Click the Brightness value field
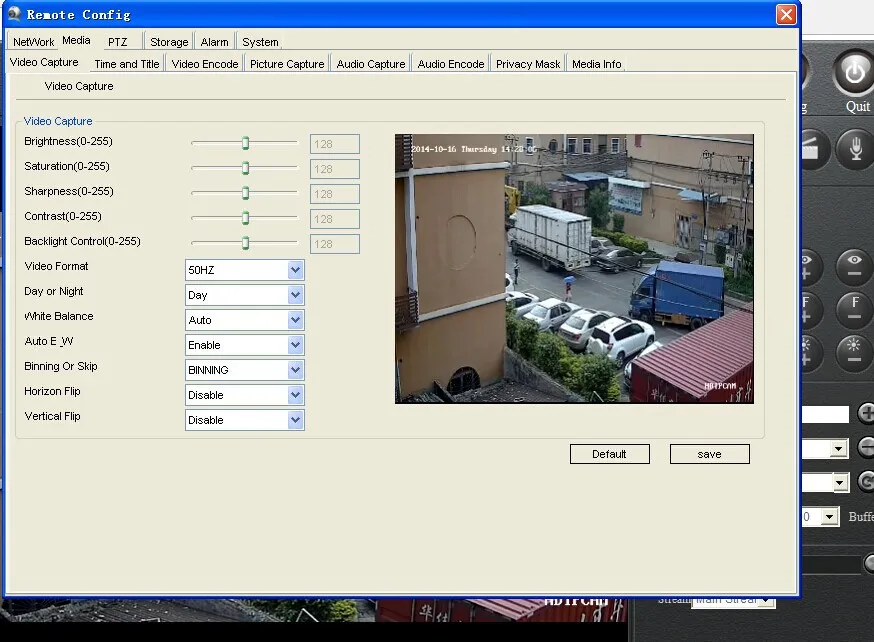 (x=334, y=144)
